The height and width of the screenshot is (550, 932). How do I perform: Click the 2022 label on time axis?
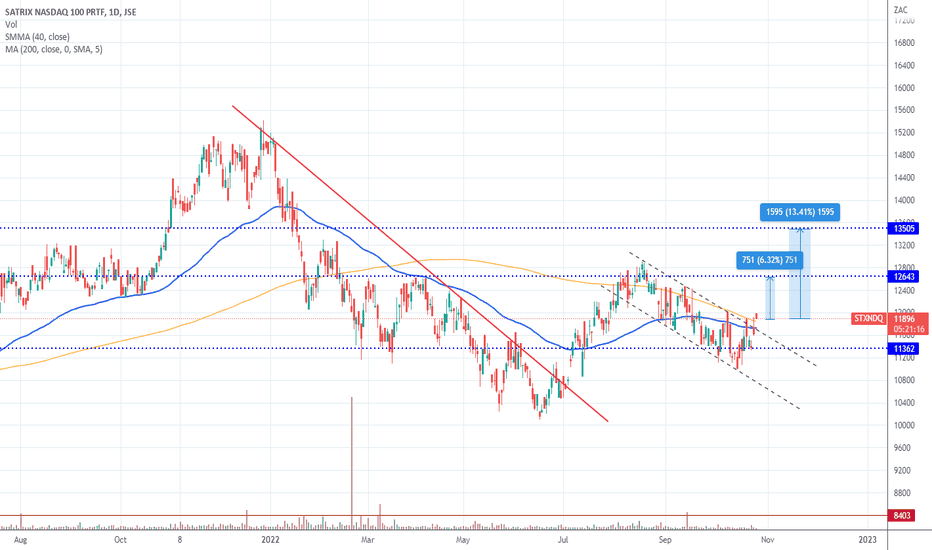click(x=270, y=540)
